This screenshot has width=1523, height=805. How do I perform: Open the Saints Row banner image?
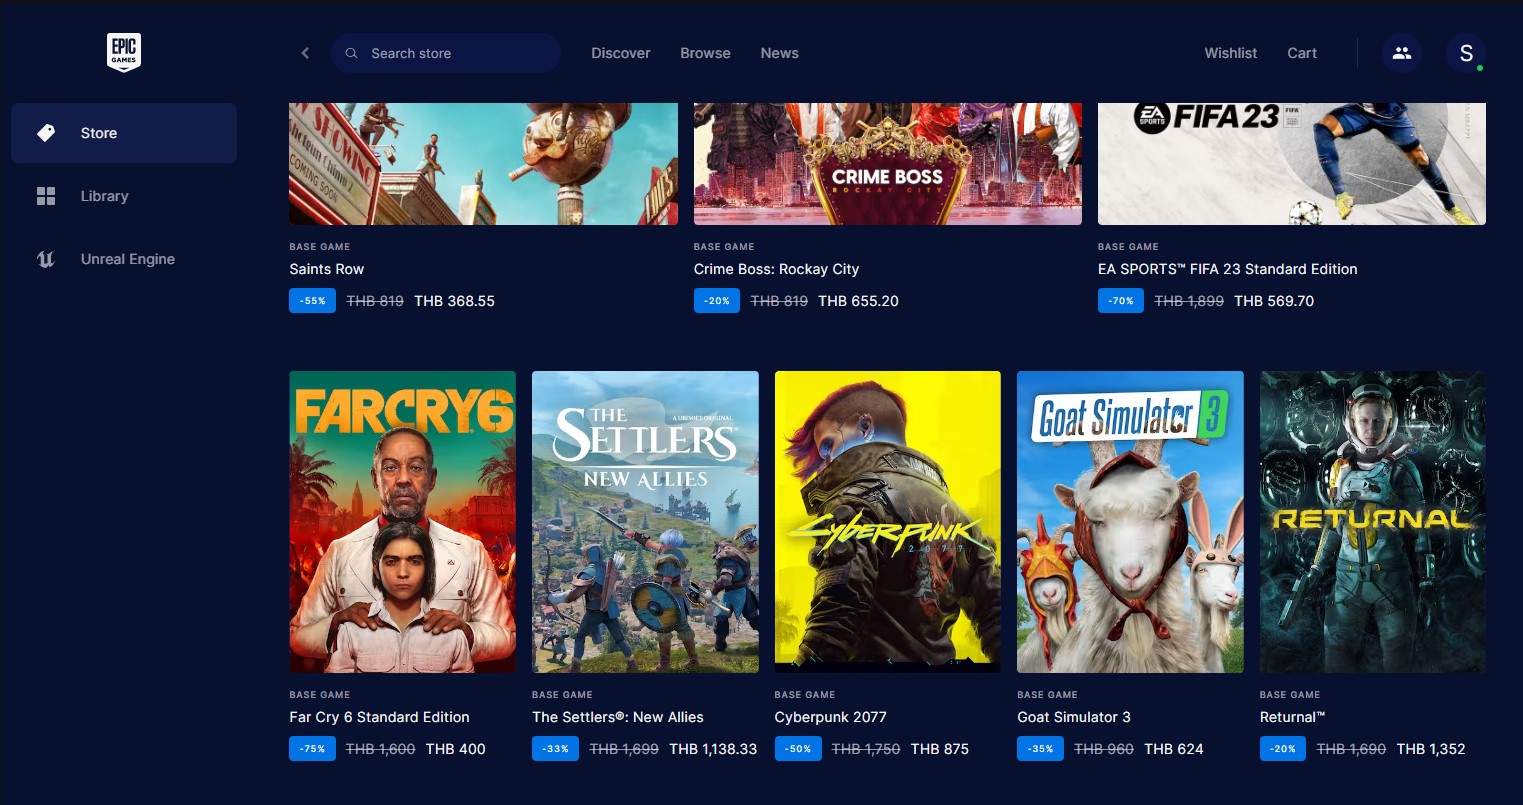pyautogui.click(x=483, y=164)
